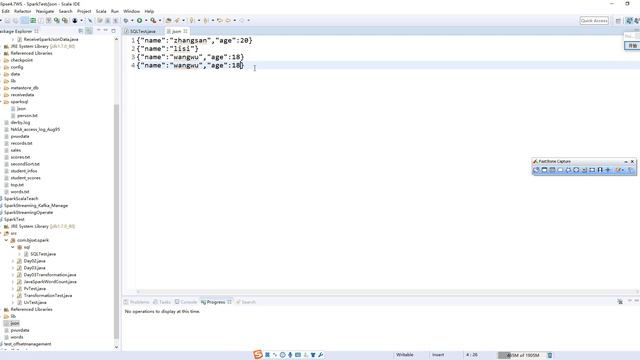Open the Console tab
This screenshot has height=360, width=640.
click(x=186, y=302)
